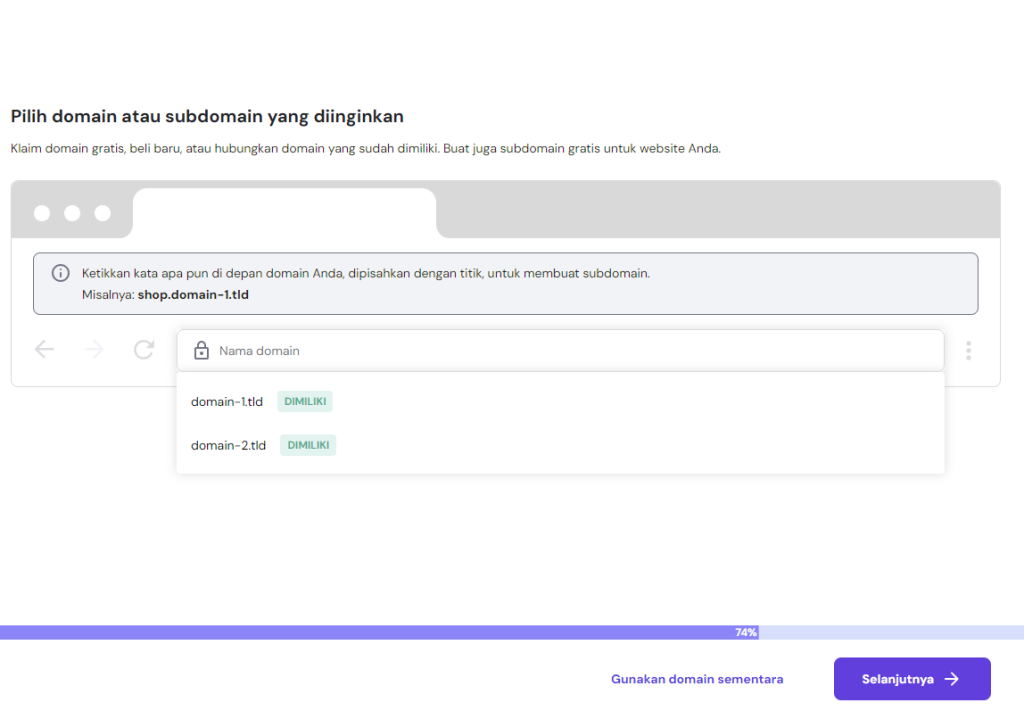The width and height of the screenshot is (1024, 711).
Task: Use the Gunakan domain sementara link
Action: click(696, 678)
